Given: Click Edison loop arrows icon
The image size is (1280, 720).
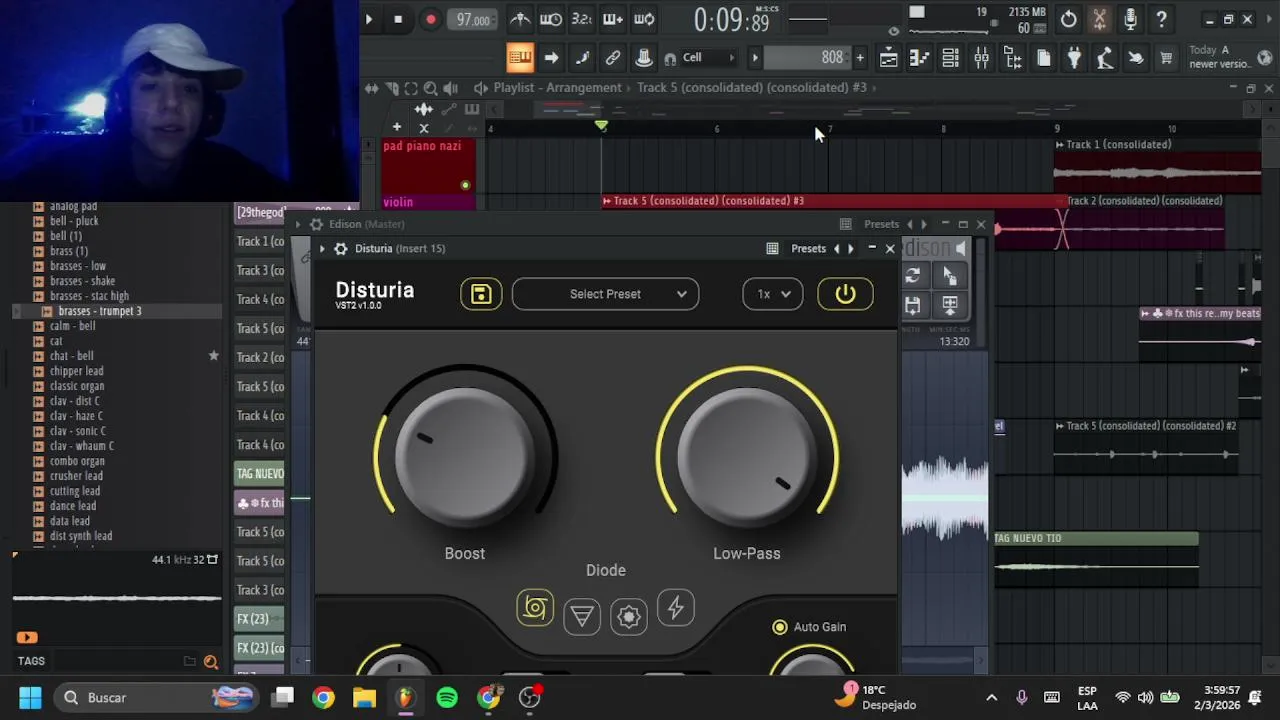Looking at the screenshot, I should (x=912, y=276).
